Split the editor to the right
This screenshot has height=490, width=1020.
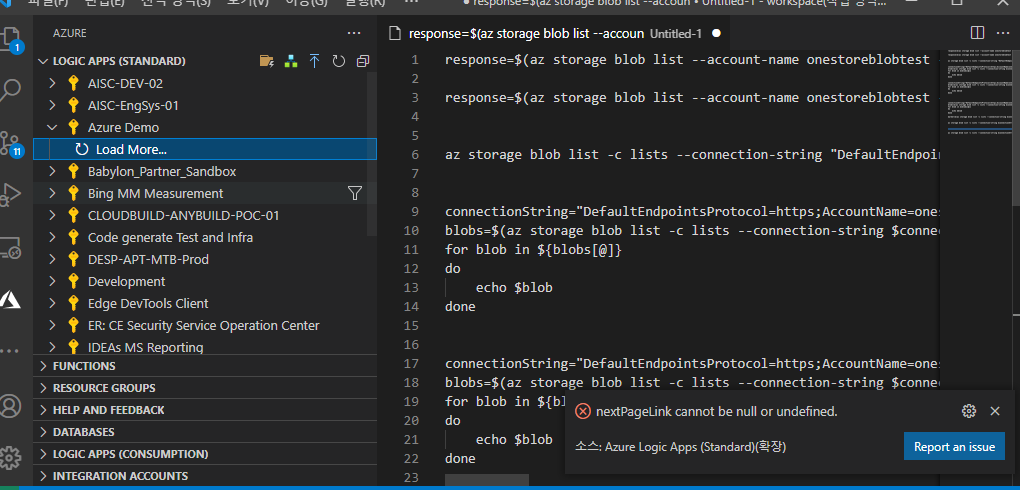tap(977, 33)
